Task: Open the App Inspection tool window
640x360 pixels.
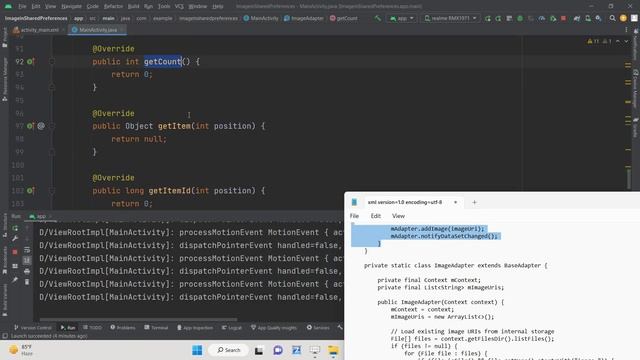Action: pos(195,327)
